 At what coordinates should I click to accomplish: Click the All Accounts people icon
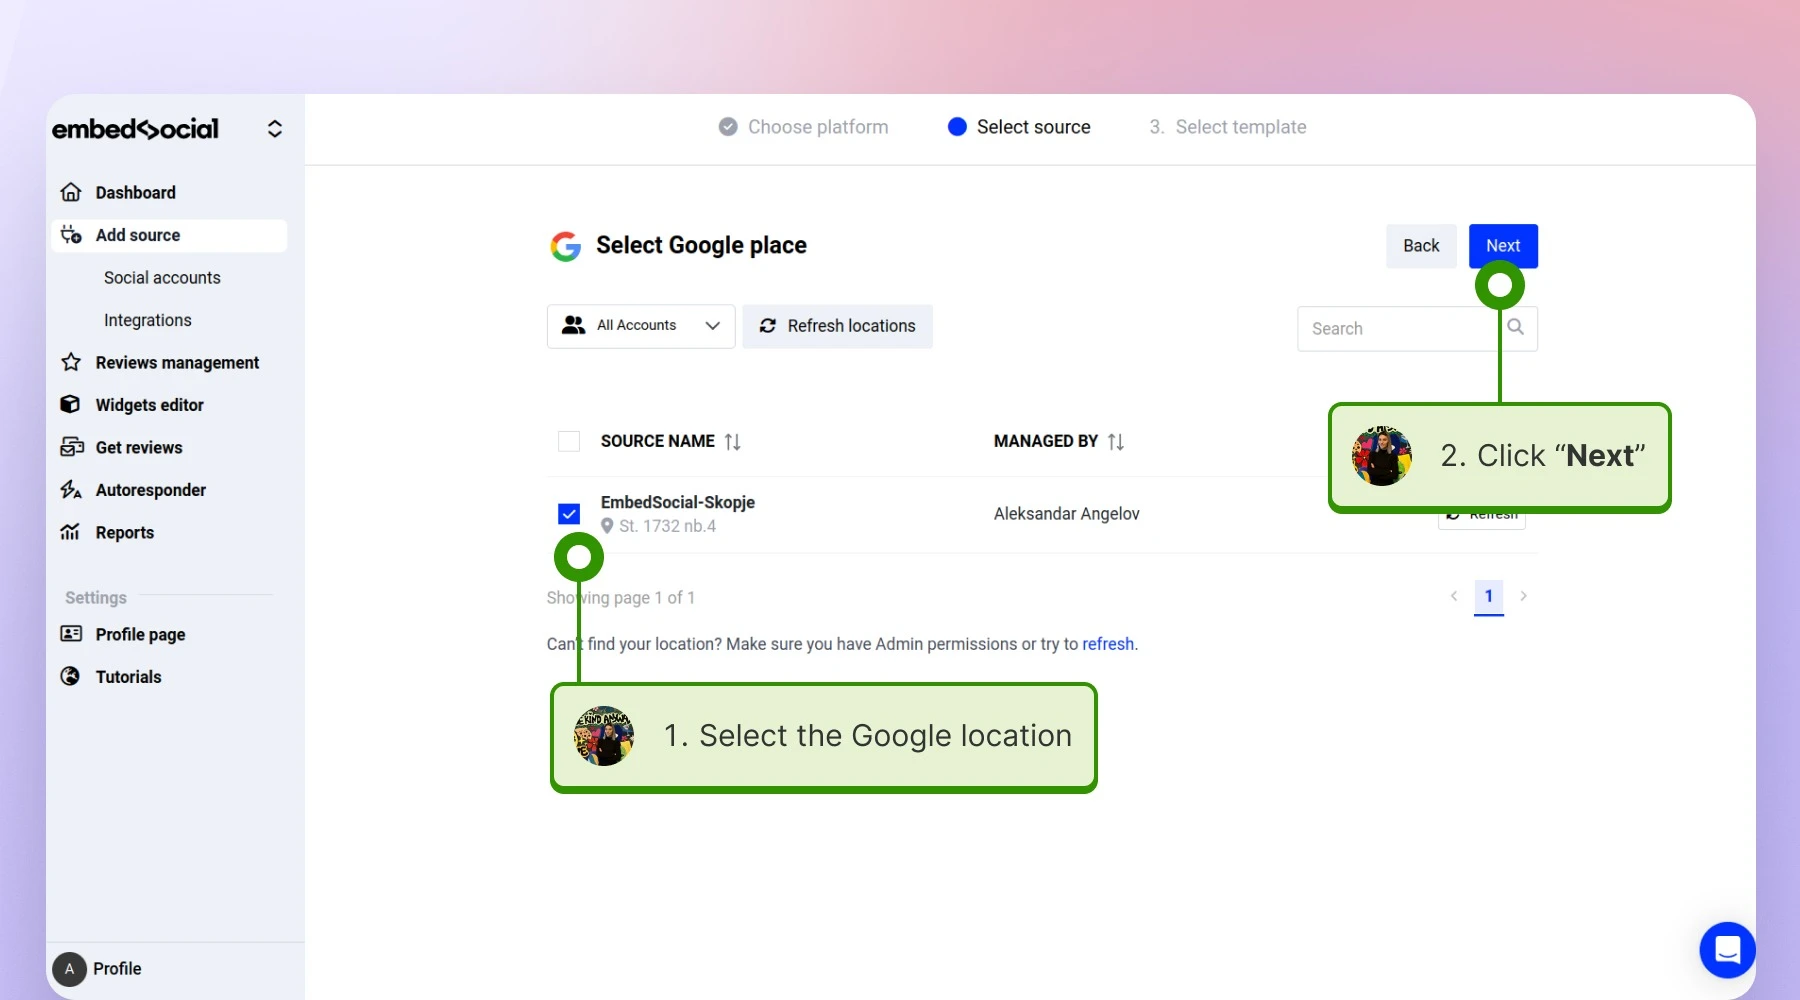(x=573, y=325)
